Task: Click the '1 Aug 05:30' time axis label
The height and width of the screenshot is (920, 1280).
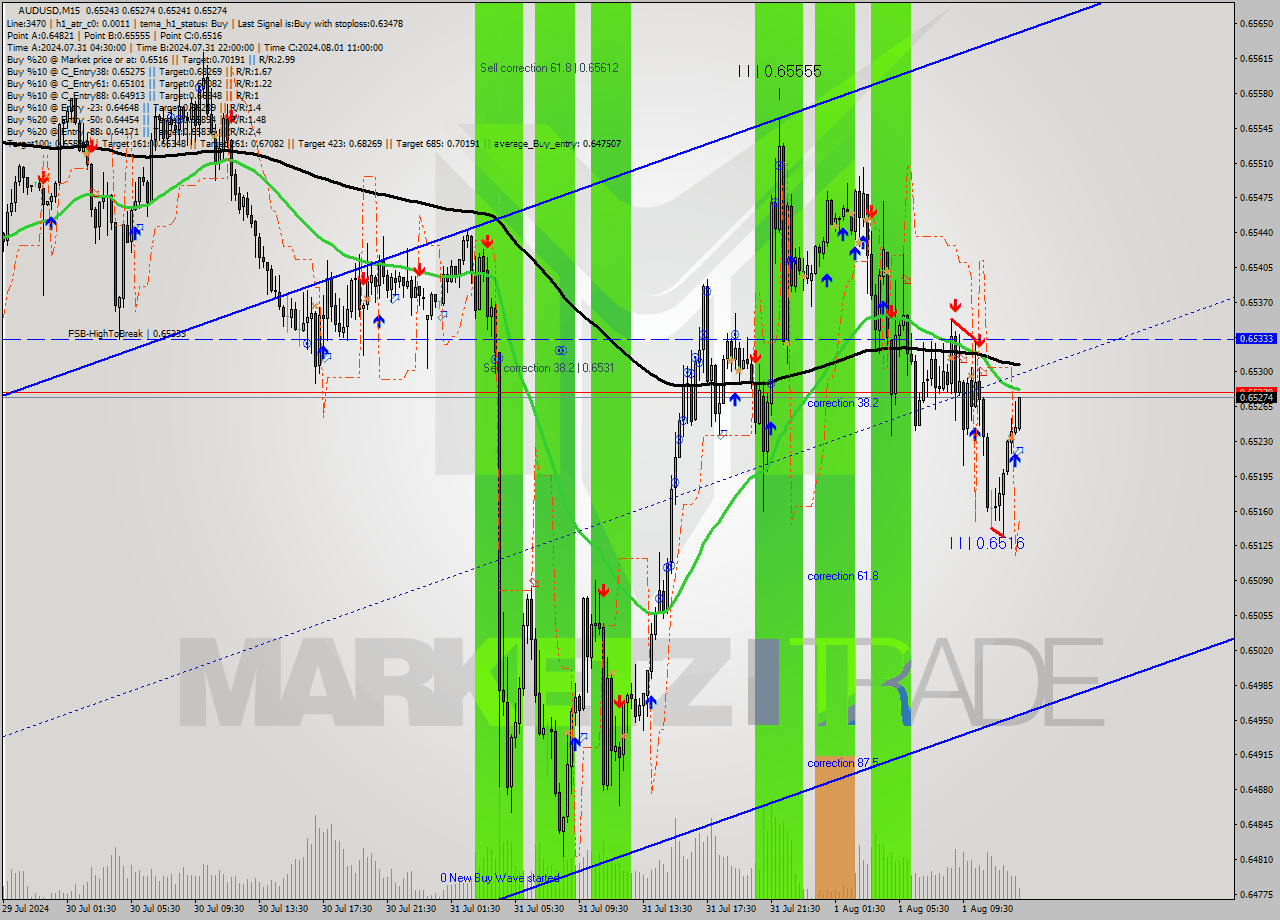Action: point(923,909)
